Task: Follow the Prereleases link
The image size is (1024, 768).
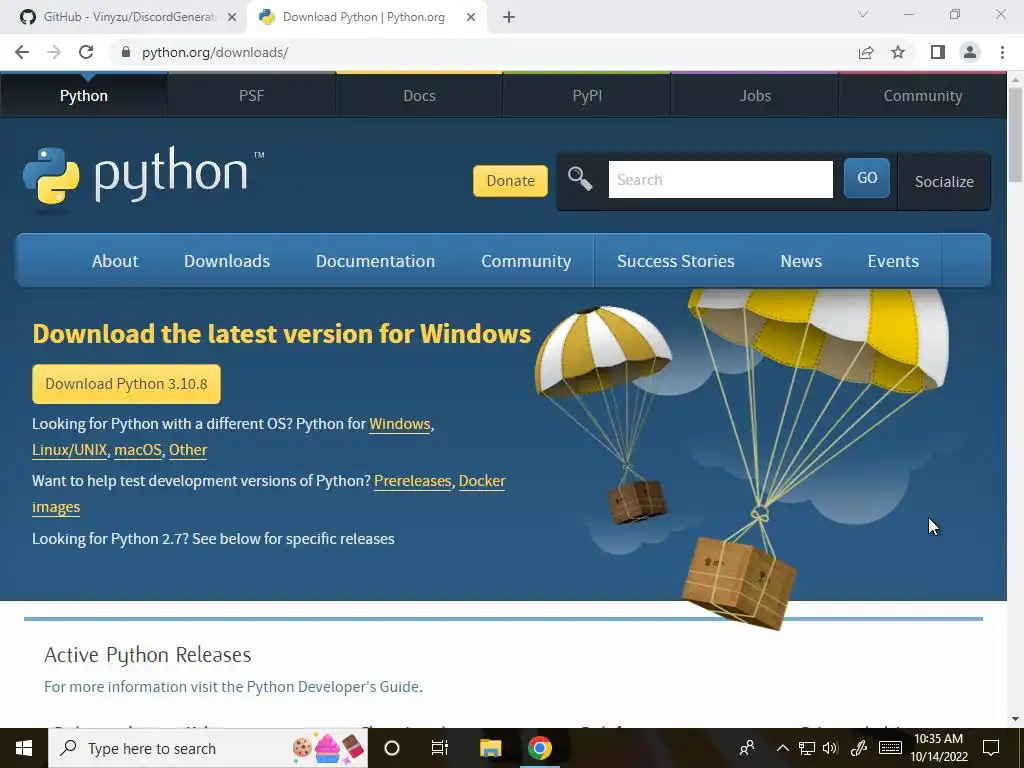Action: point(412,481)
